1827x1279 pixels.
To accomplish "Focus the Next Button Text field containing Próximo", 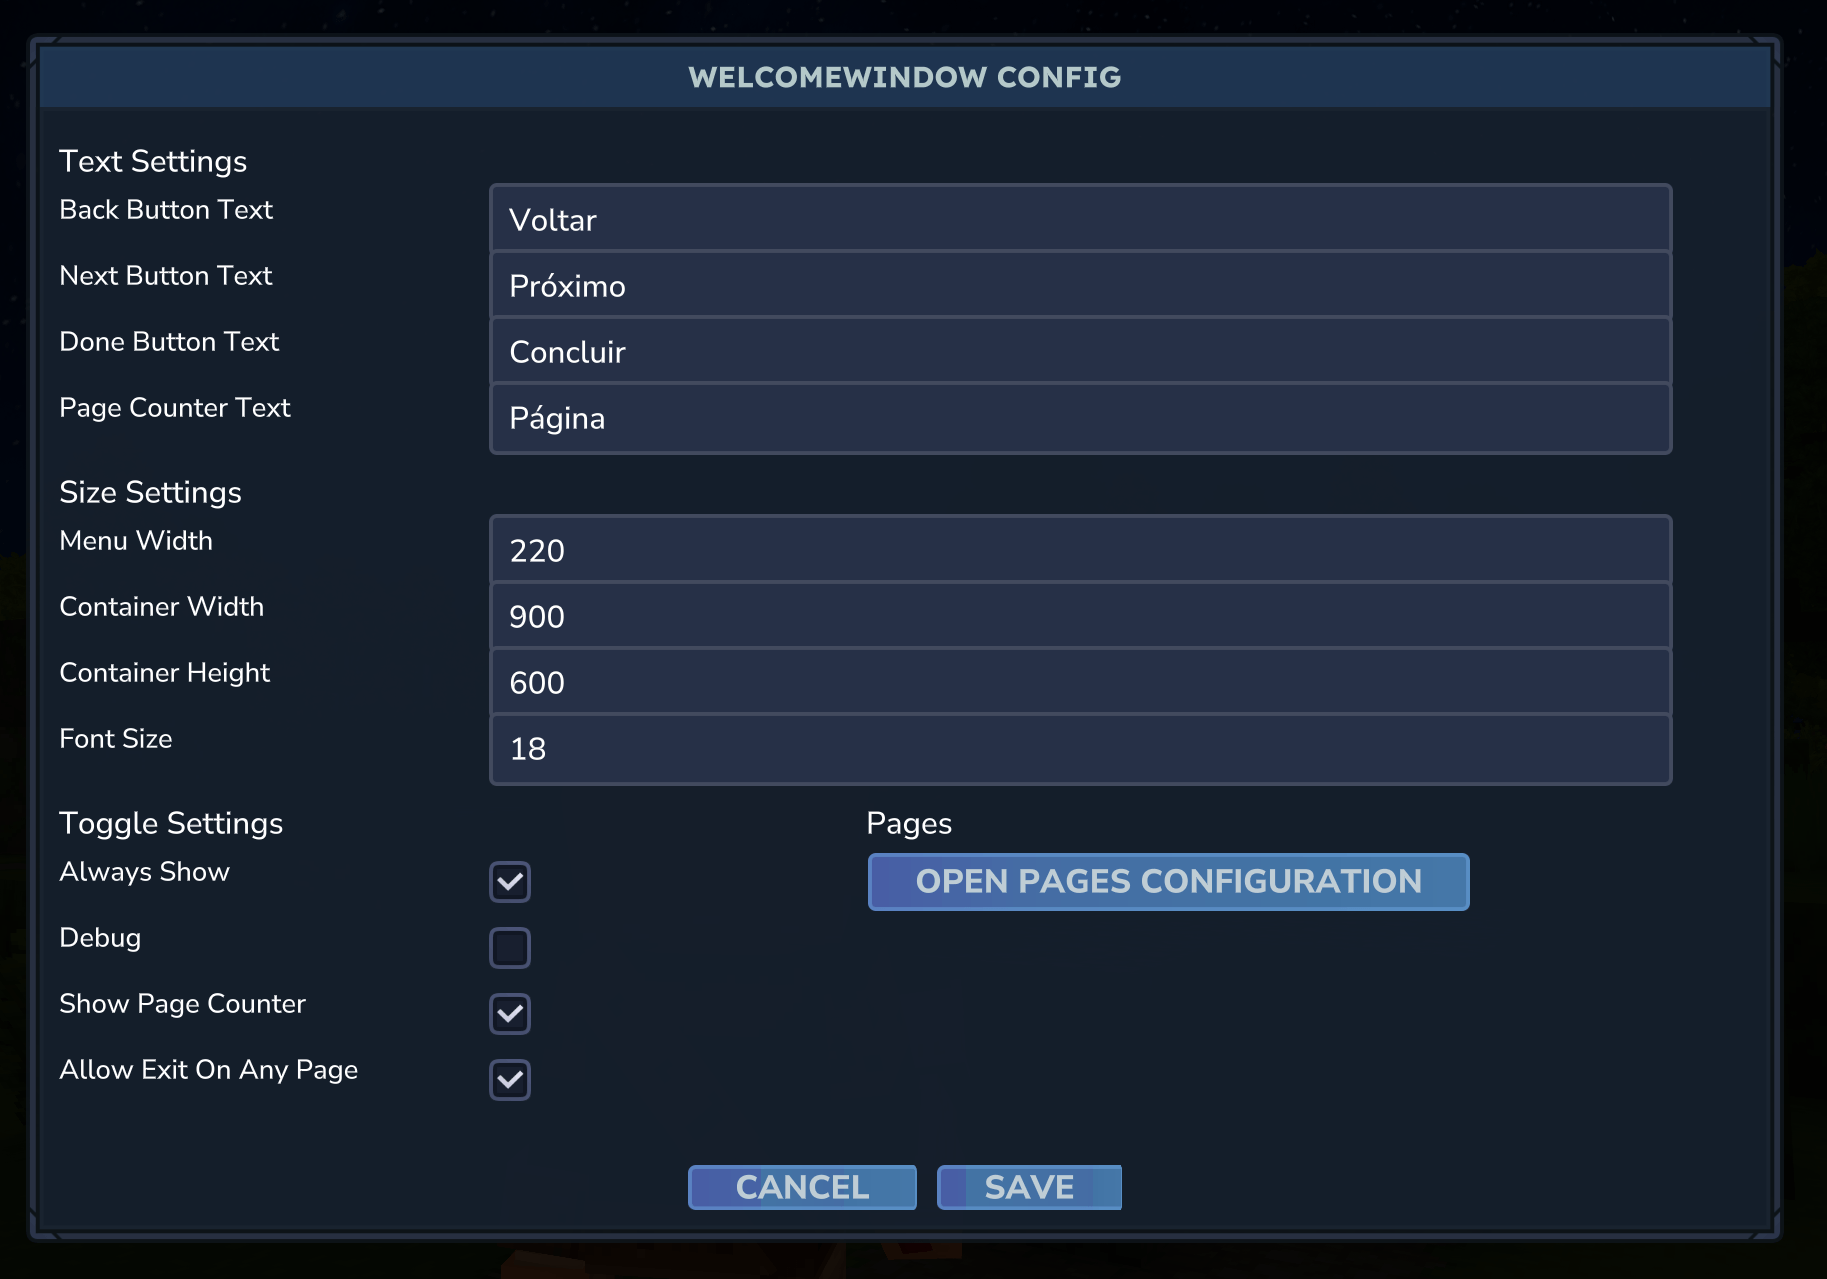I will [x=1080, y=285].
